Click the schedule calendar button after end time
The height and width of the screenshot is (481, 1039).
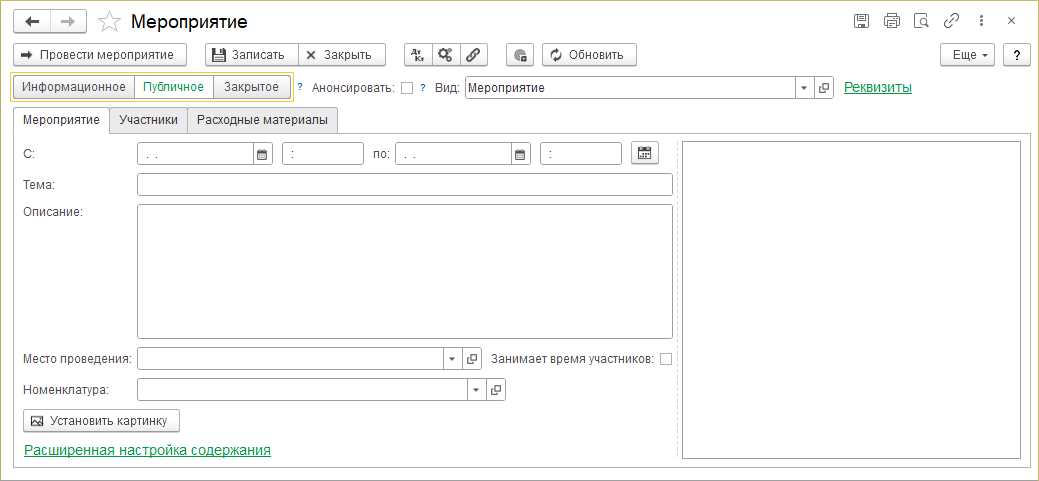(645, 154)
